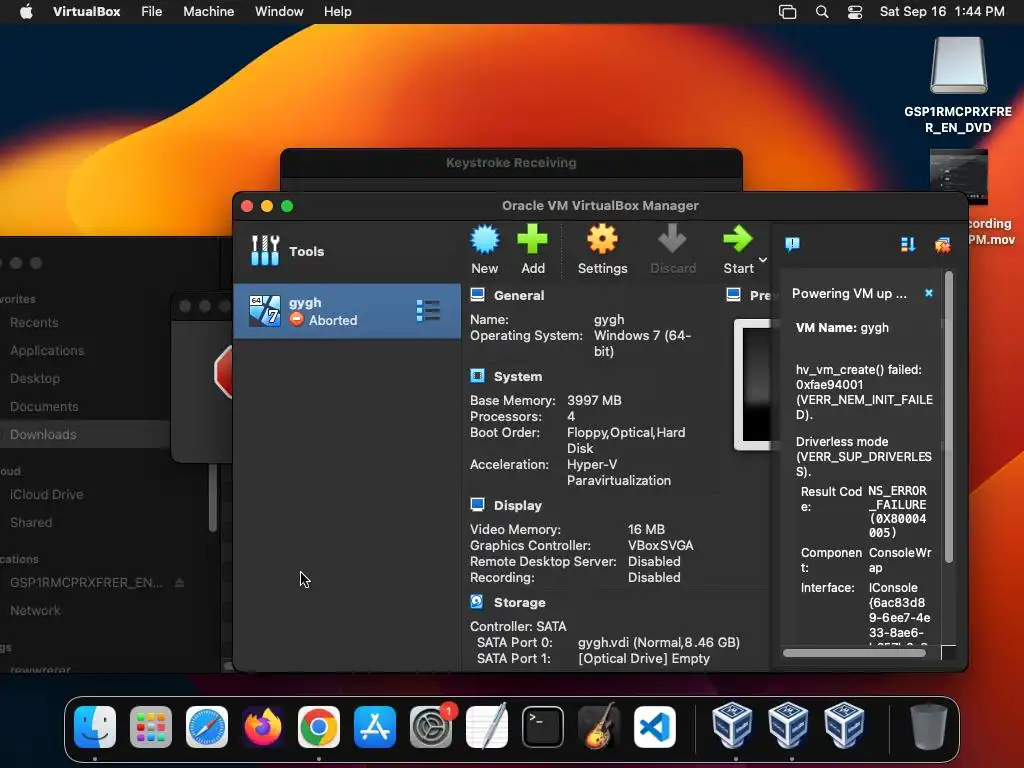
Task: Click the Stage Manager icon in menu bar
Action: coord(788,12)
